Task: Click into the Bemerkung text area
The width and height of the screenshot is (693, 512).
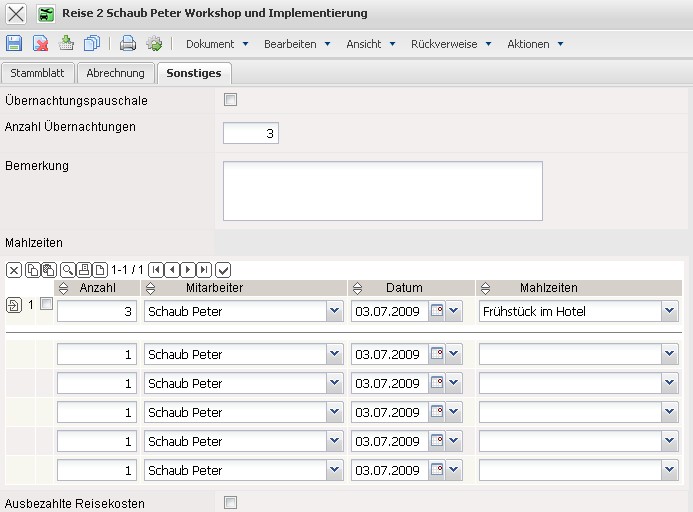Action: (x=382, y=190)
